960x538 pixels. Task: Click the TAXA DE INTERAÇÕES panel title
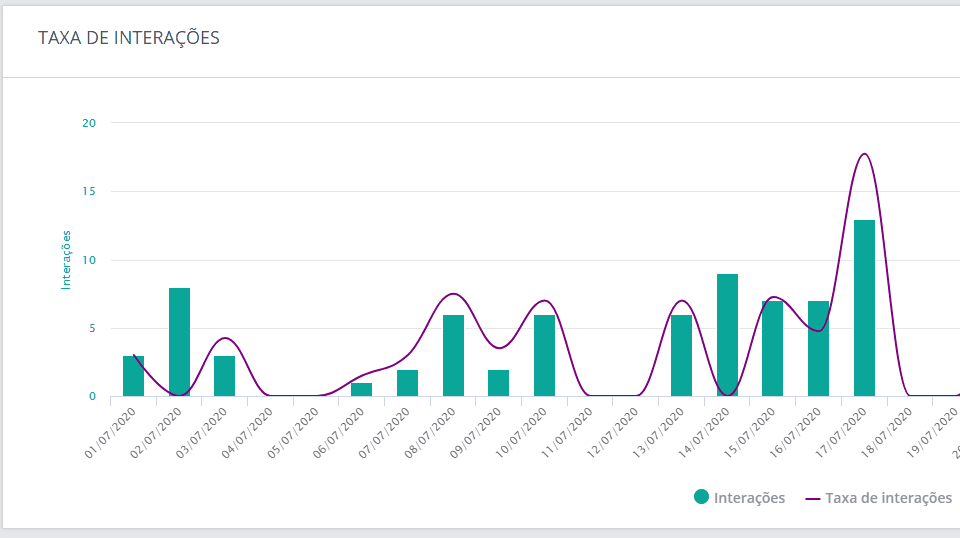(x=129, y=38)
